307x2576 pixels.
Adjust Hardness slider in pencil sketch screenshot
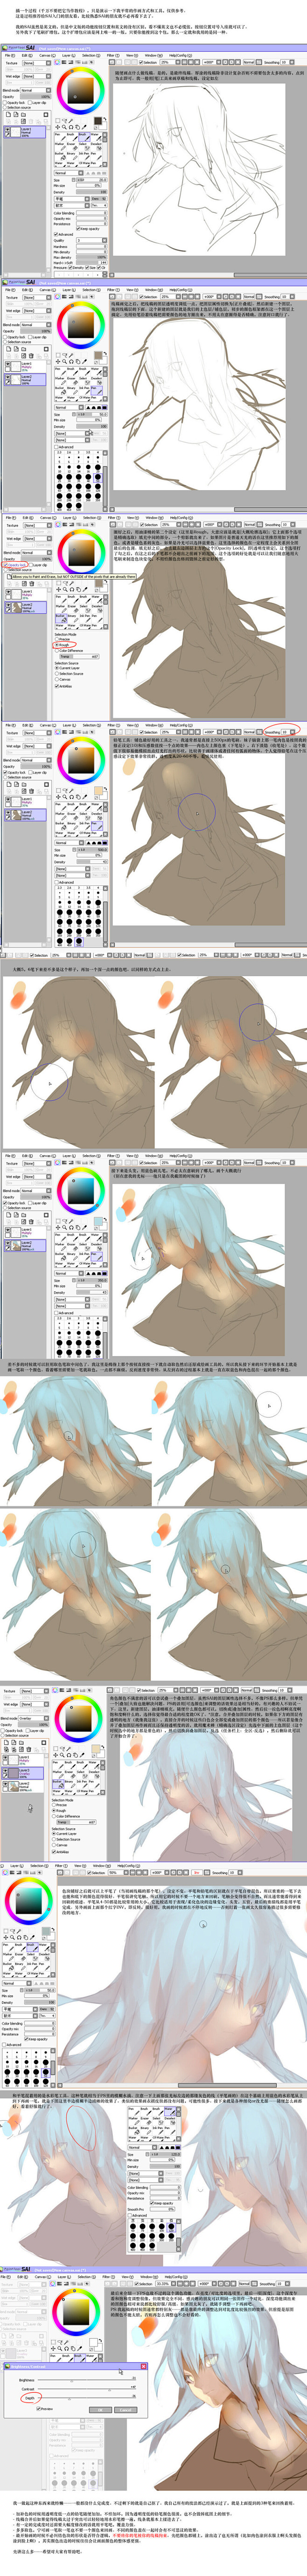tap(91, 246)
